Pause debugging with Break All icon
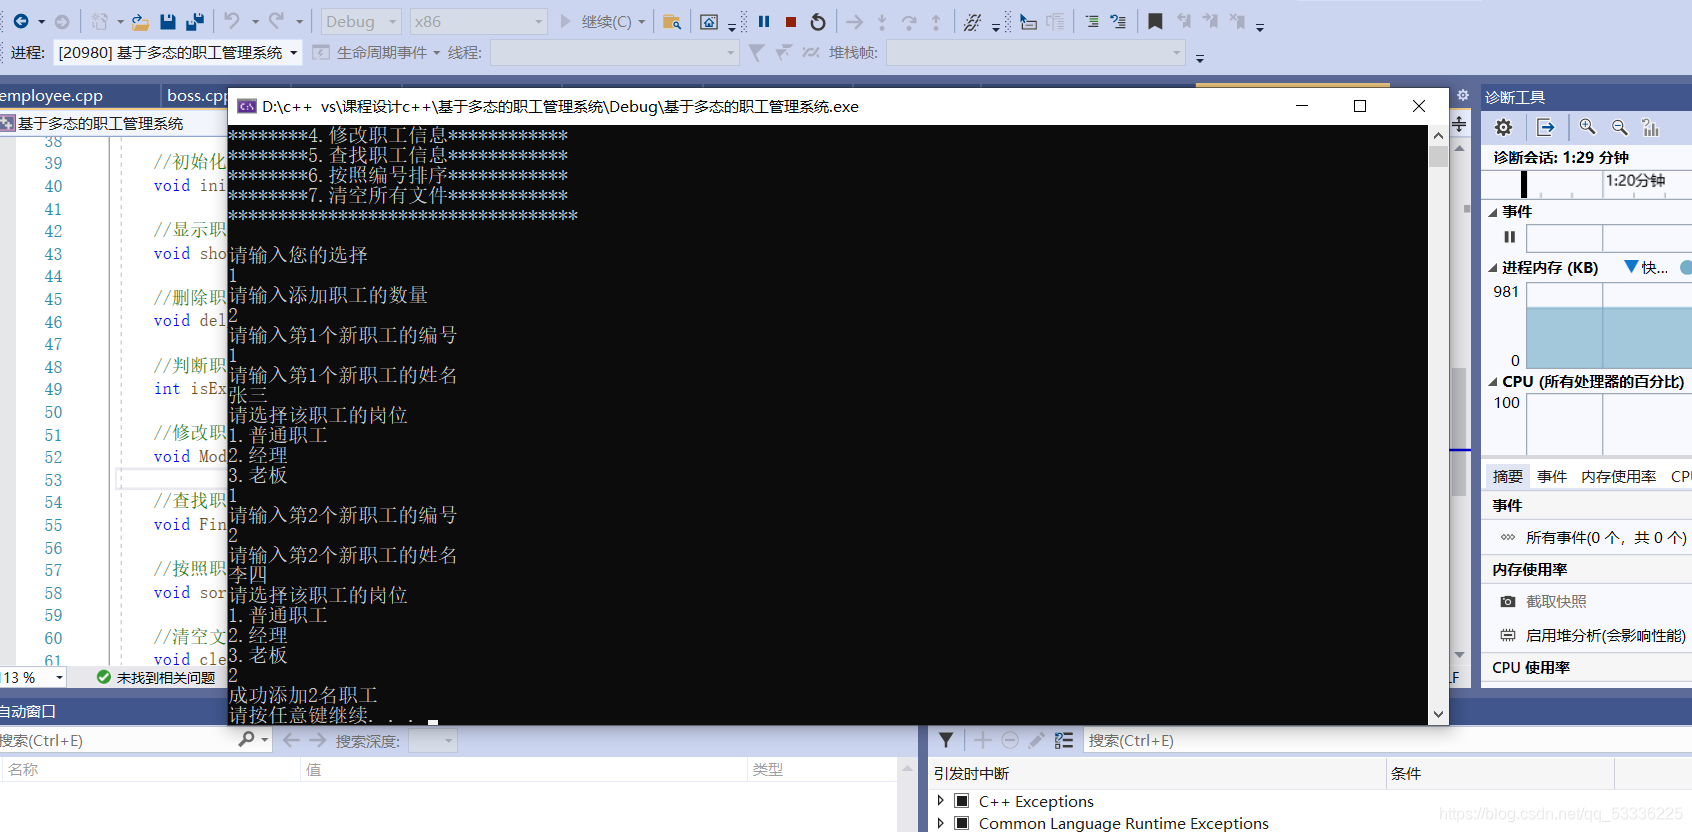 tap(764, 21)
